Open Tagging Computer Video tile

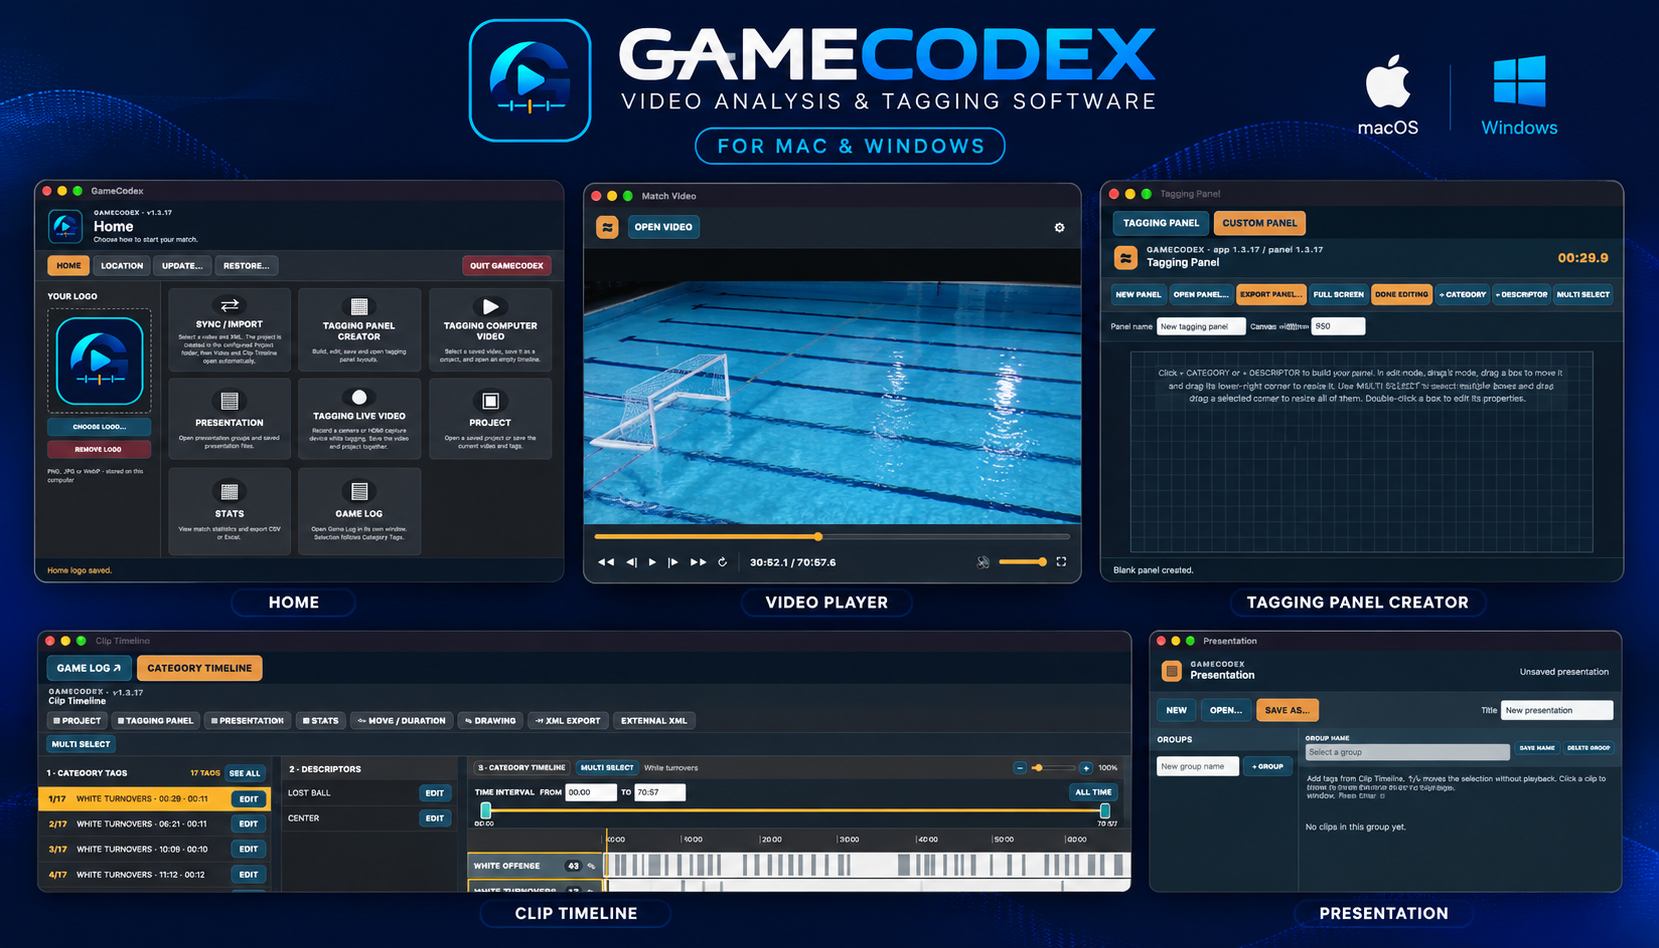coord(490,329)
